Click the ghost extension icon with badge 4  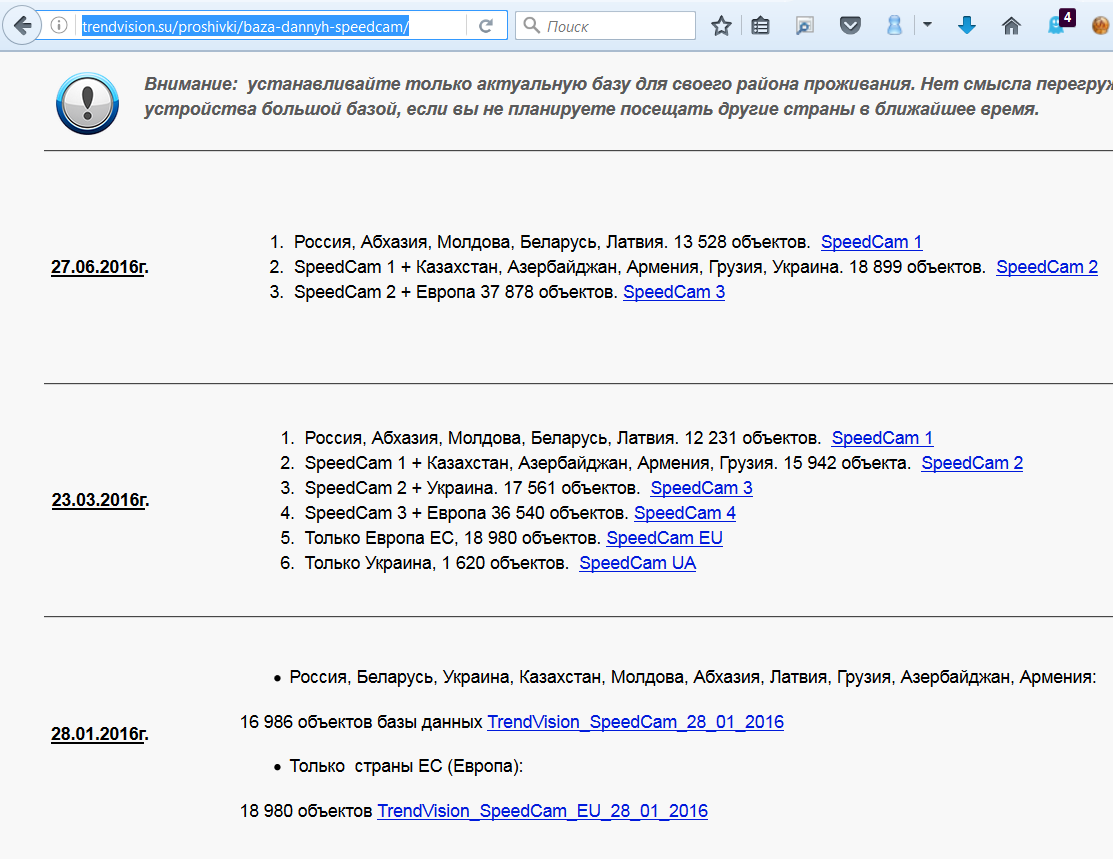tap(1057, 25)
